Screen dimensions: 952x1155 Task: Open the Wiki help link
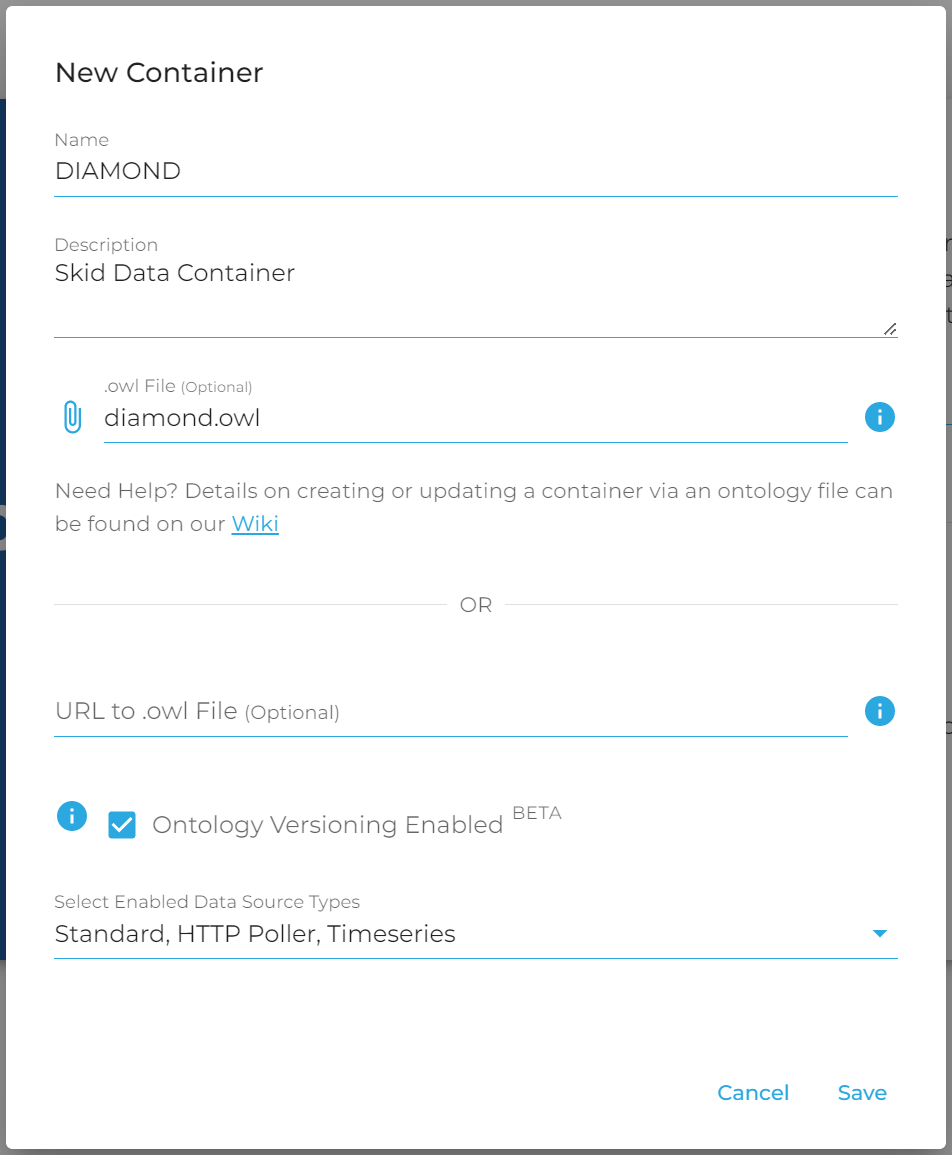(x=255, y=523)
